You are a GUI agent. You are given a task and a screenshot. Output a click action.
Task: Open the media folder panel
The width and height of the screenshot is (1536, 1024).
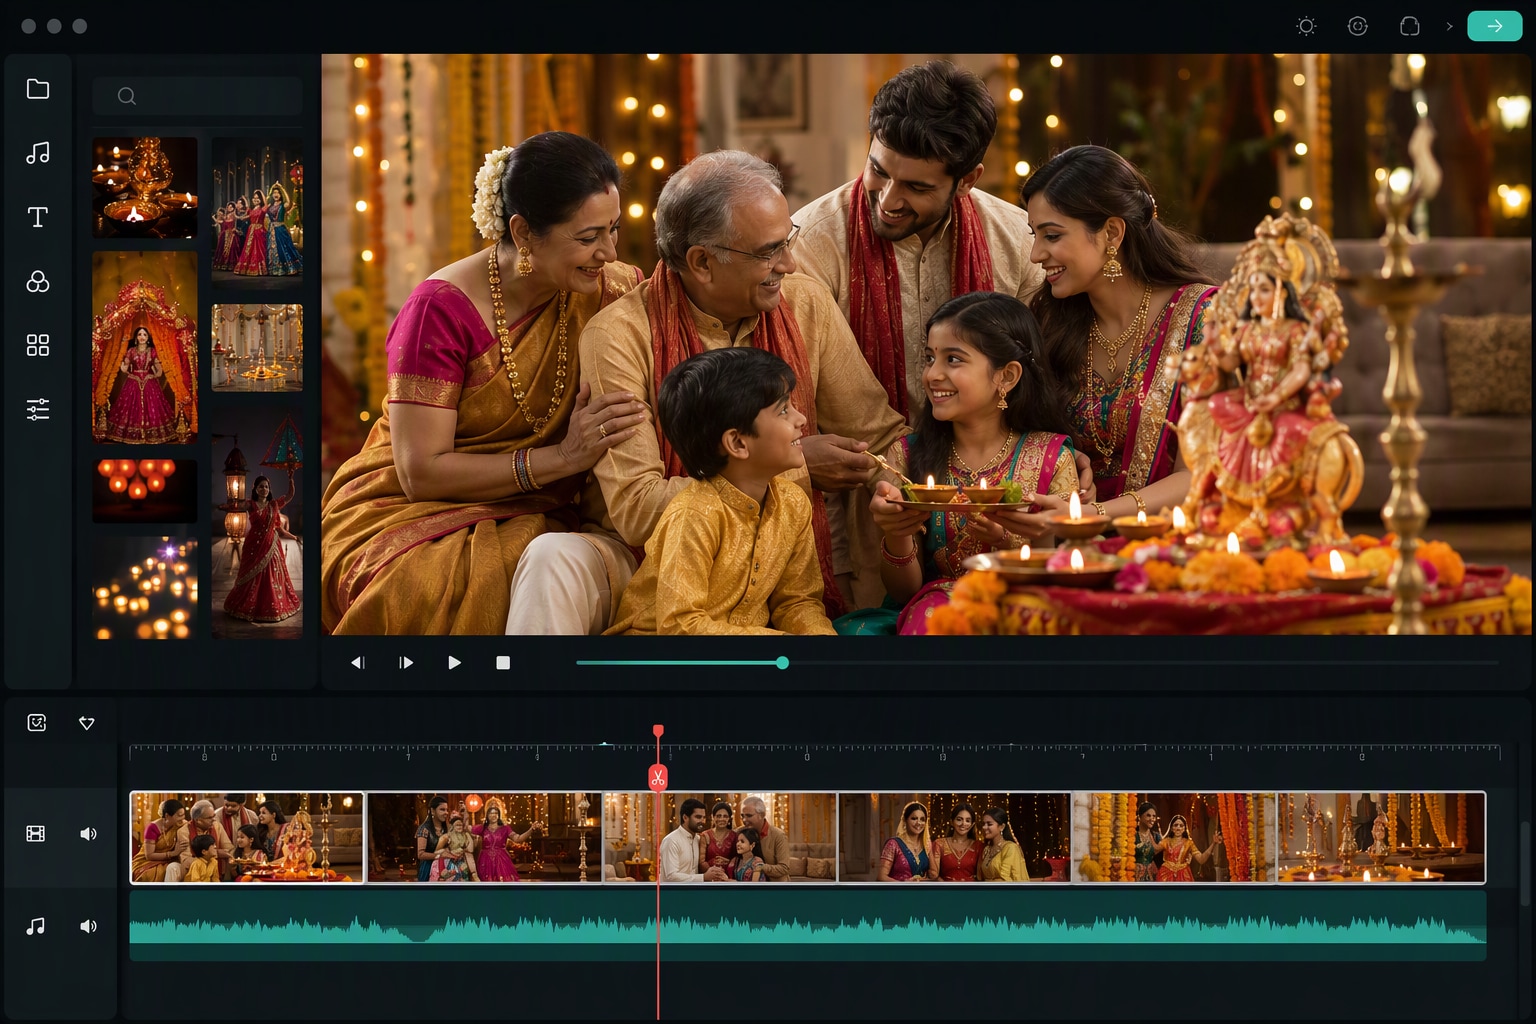click(x=38, y=89)
